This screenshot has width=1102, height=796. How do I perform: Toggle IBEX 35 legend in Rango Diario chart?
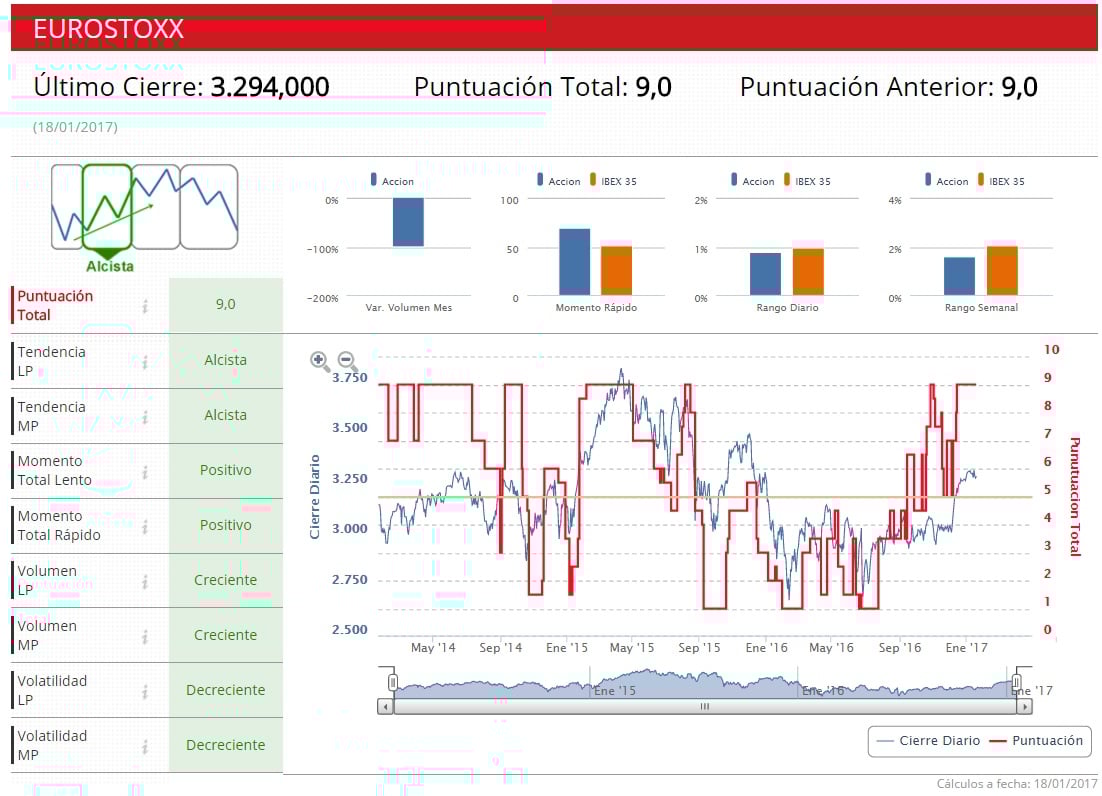click(x=808, y=181)
